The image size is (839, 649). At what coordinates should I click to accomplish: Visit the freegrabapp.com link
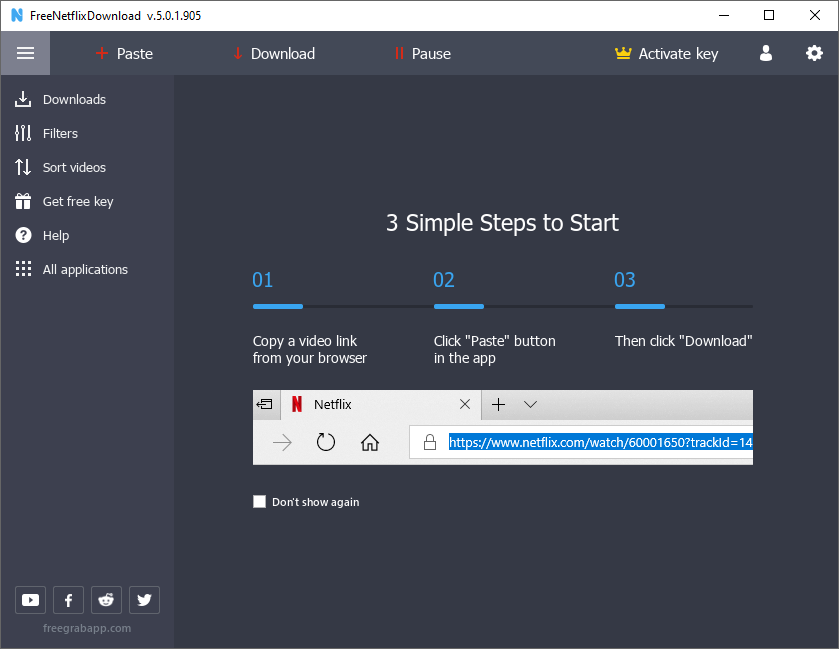coord(87,628)
